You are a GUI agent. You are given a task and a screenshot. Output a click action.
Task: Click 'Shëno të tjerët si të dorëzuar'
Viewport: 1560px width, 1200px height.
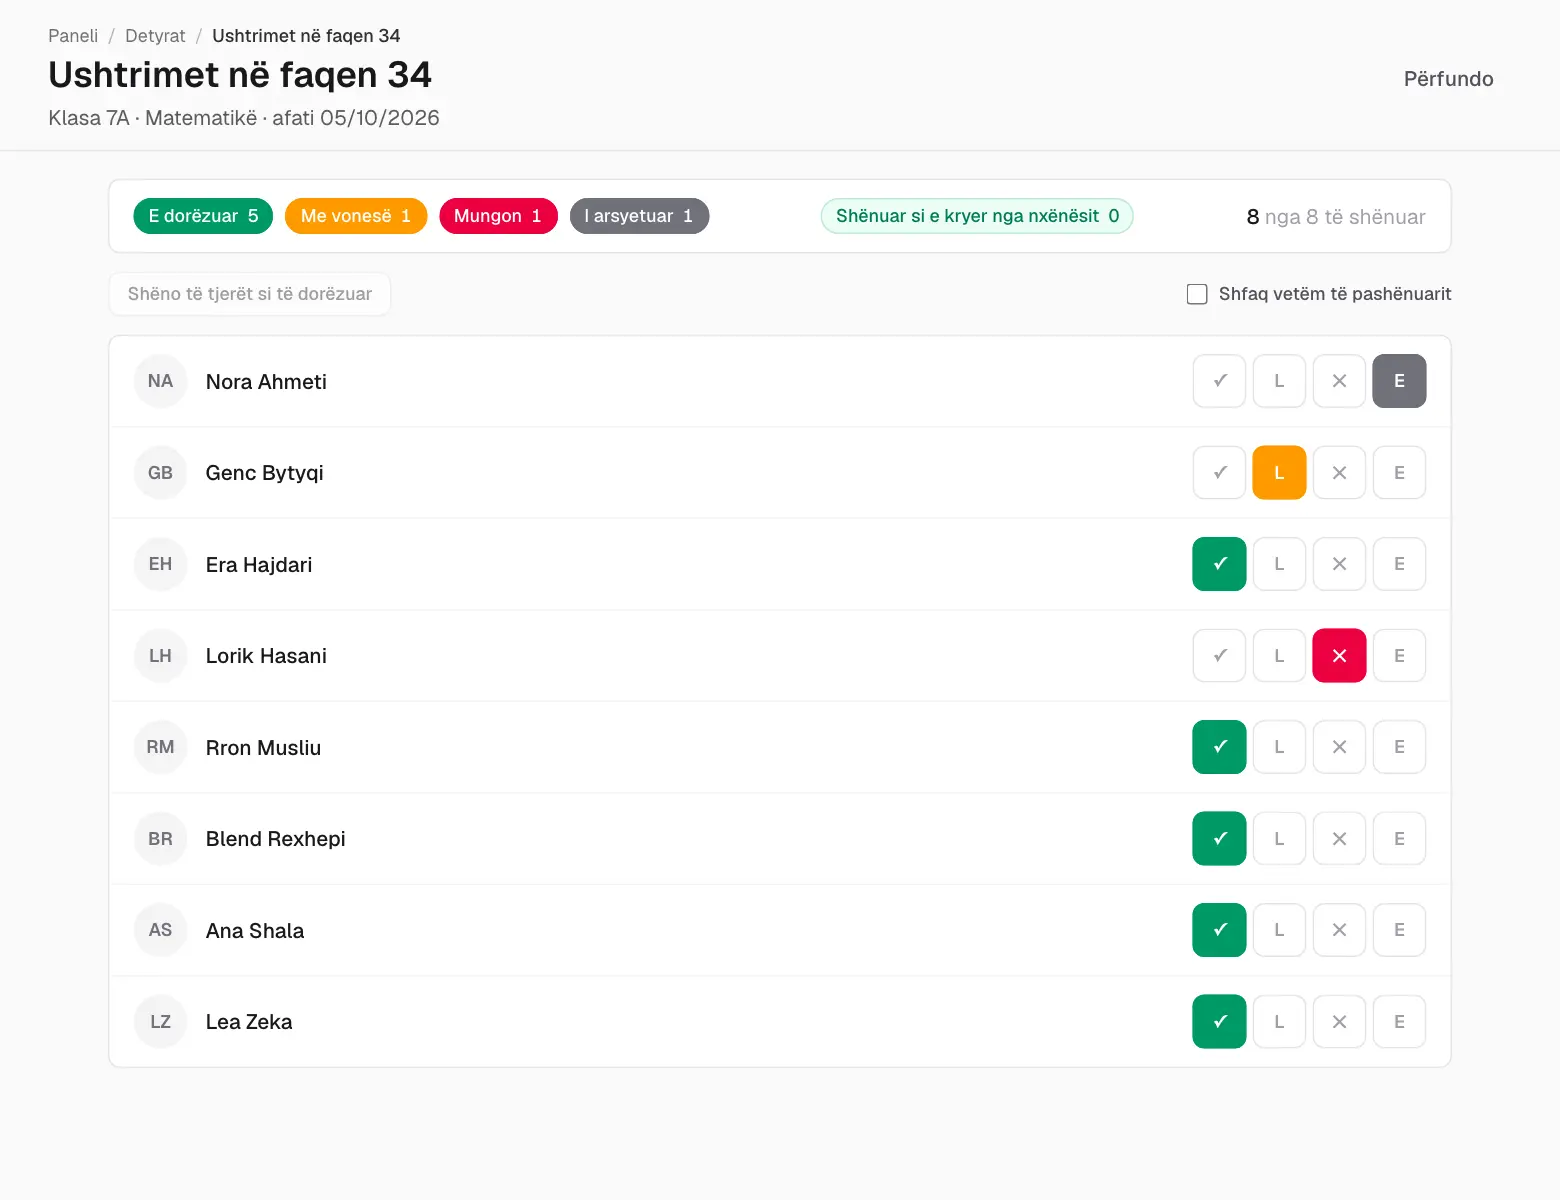(250, 294)
